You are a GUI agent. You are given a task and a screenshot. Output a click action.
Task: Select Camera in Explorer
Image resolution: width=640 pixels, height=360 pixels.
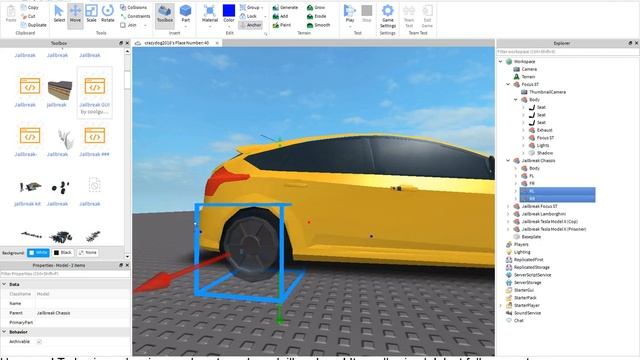click(x=529, y=69)
